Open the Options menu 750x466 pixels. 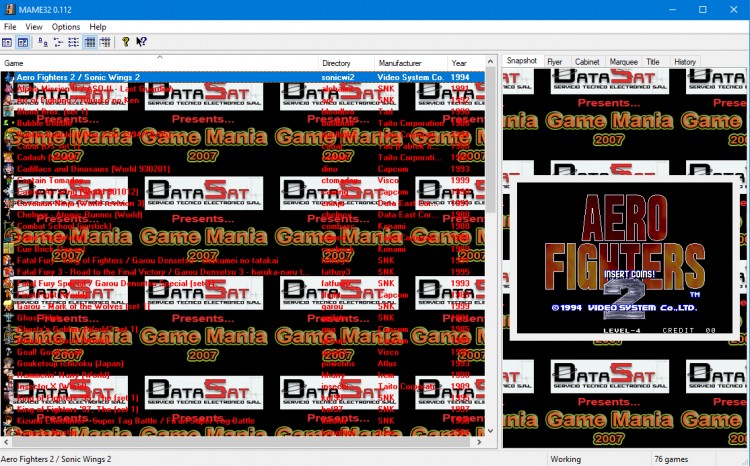[x=66, y=27]
